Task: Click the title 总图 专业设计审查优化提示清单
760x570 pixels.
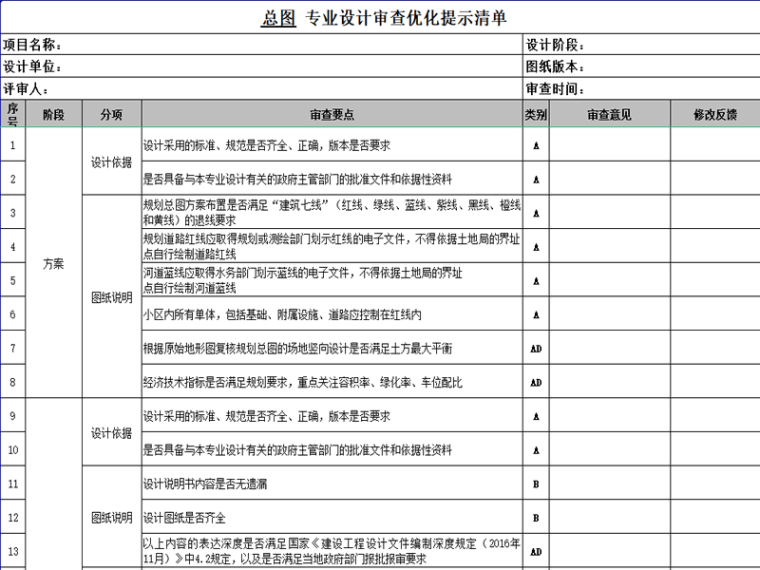Action: point(384,18)
